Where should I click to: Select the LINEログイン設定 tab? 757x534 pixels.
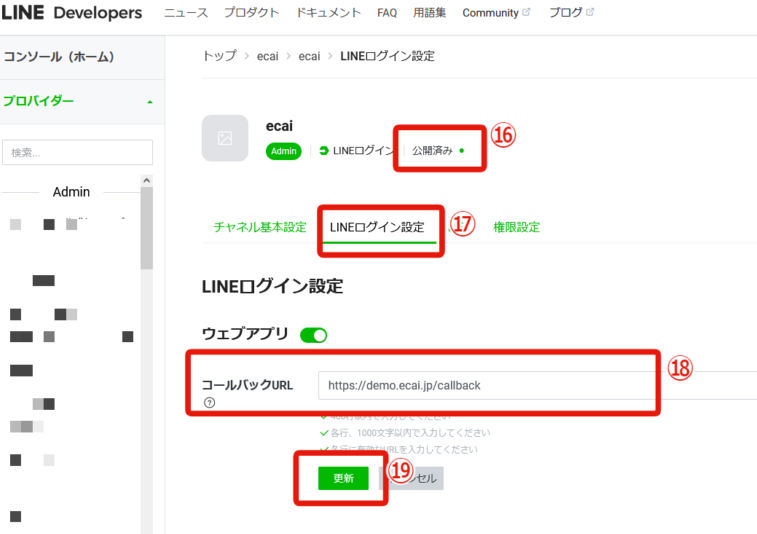coord(377,227)
